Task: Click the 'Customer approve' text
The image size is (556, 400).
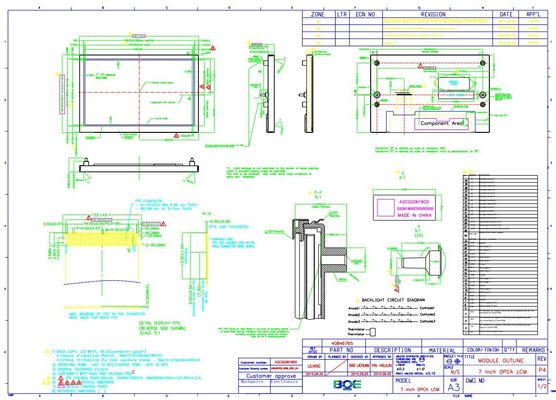Action: point(271,376)
